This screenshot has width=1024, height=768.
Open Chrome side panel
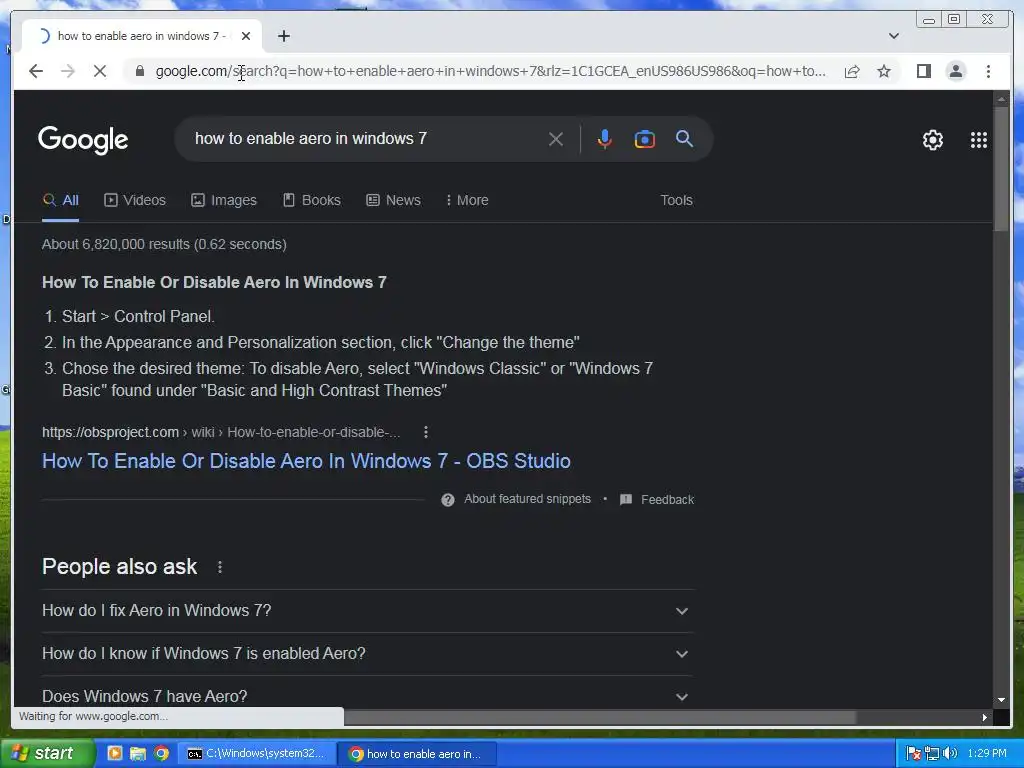923,71
